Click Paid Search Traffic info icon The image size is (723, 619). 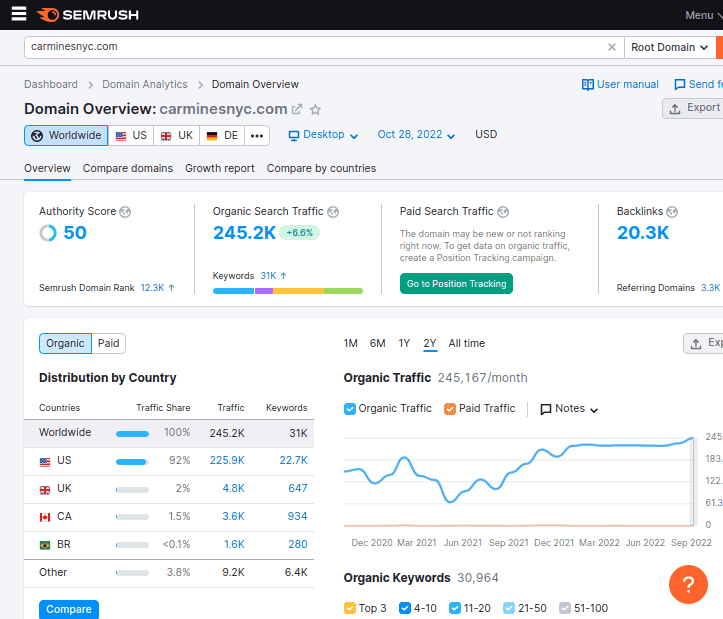tap(503, 212)
